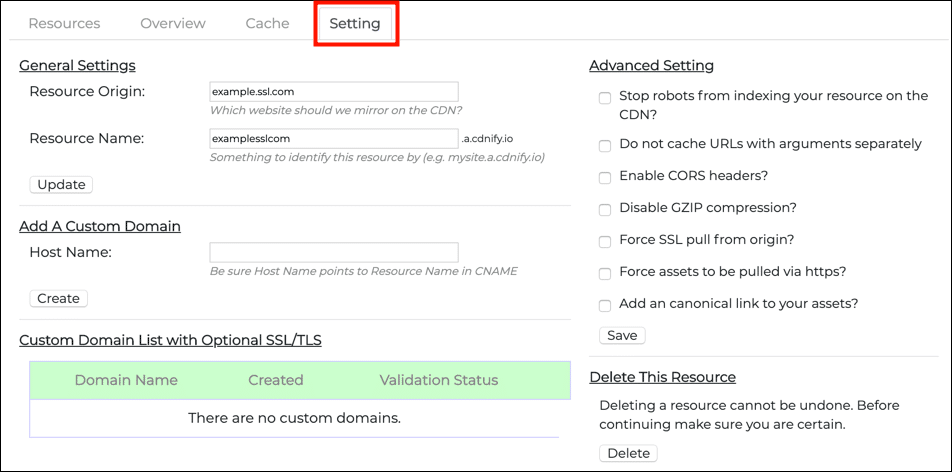Enable stop robots from indexing checkbox
The height and width of the screenshot is (472, 952).
[x=605, y=98]
